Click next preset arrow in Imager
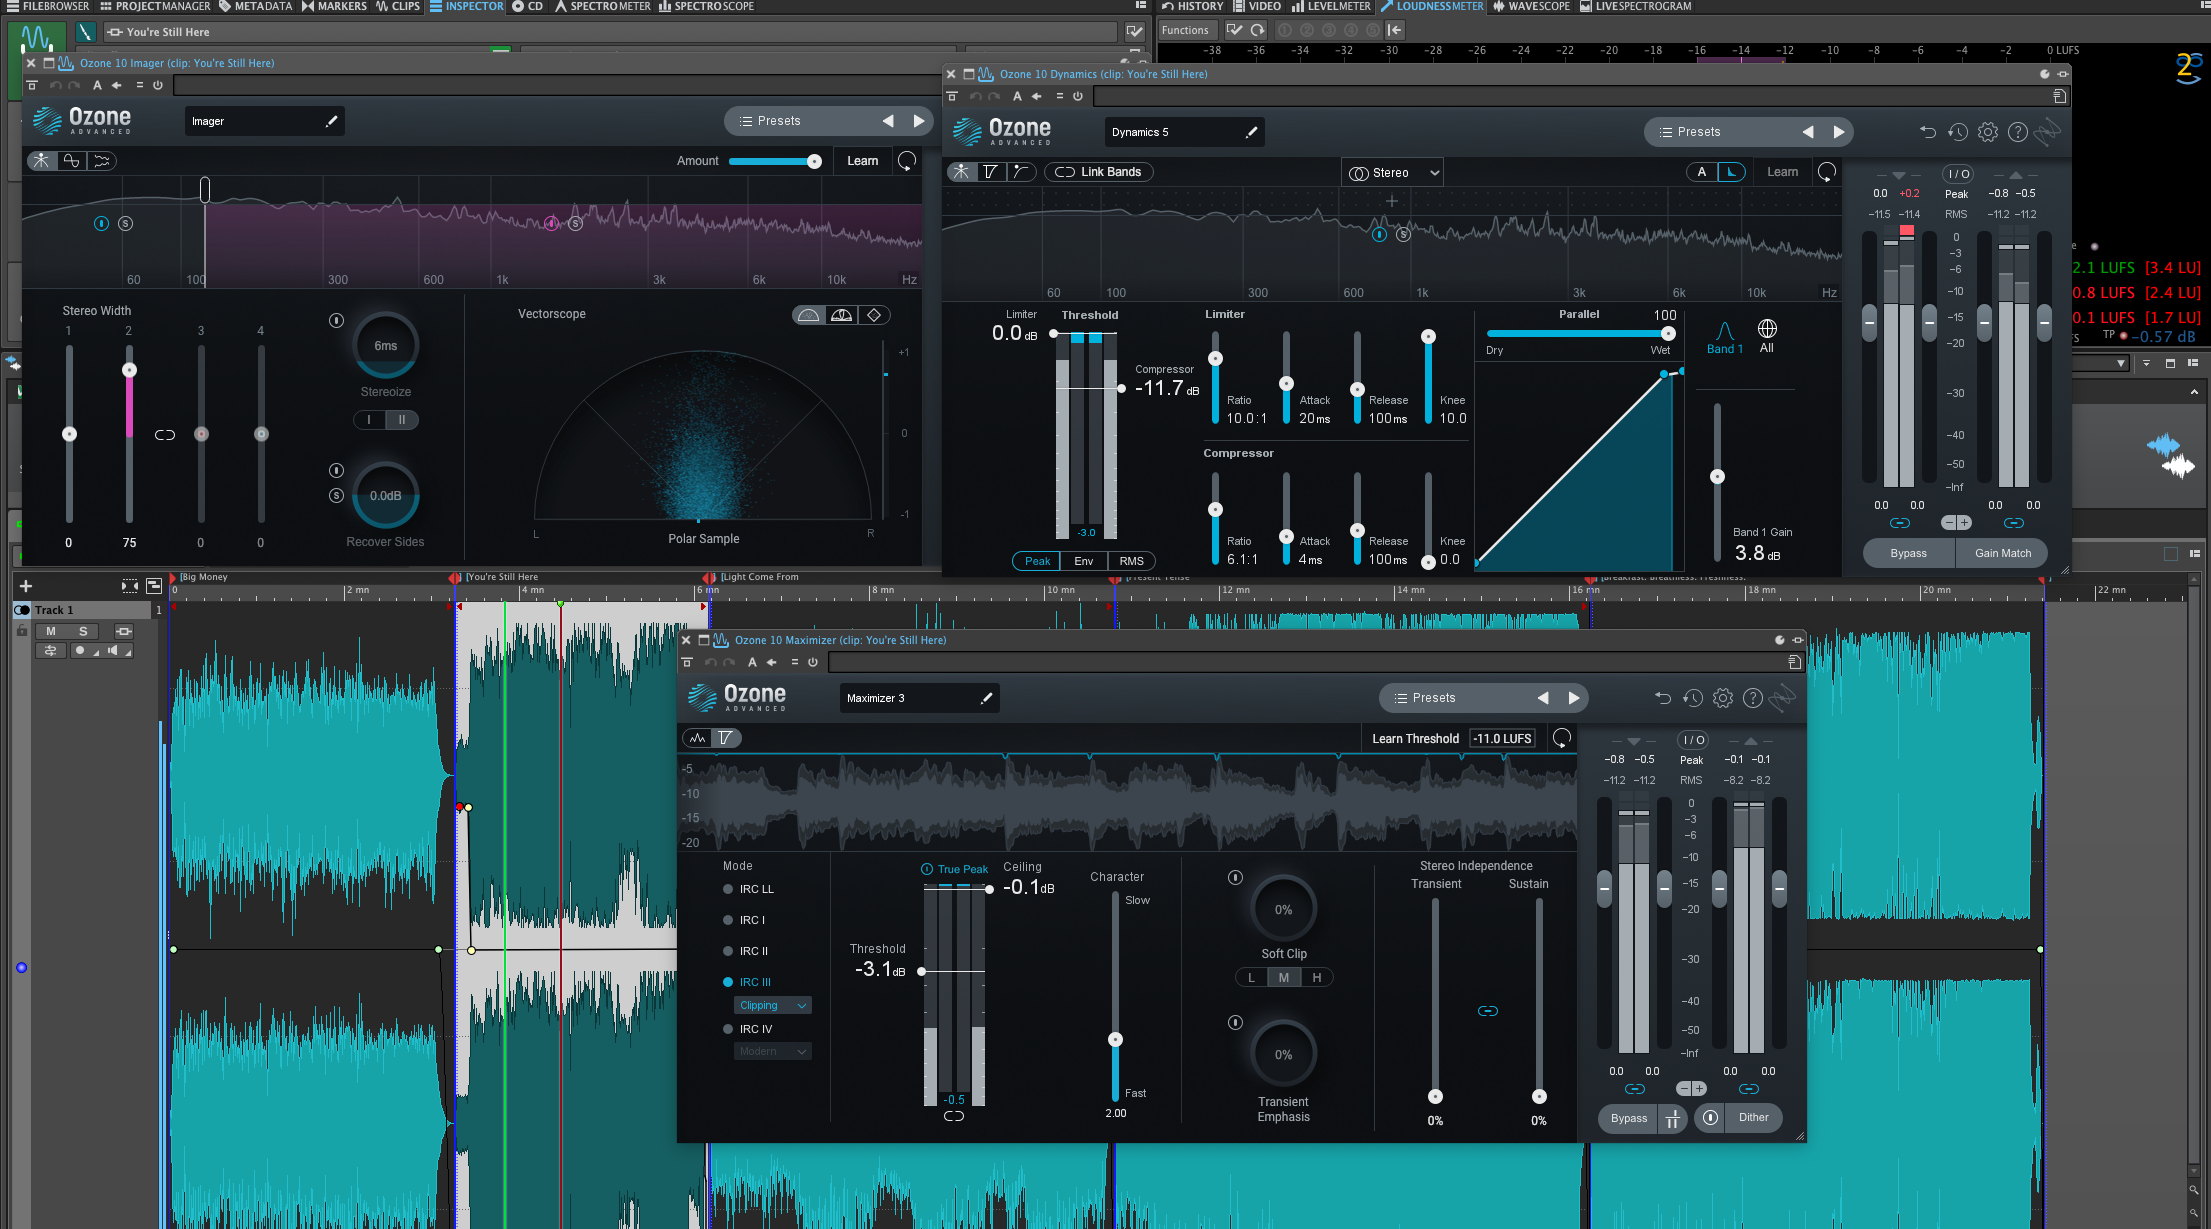2211x1229 pixels. (919, 121)
